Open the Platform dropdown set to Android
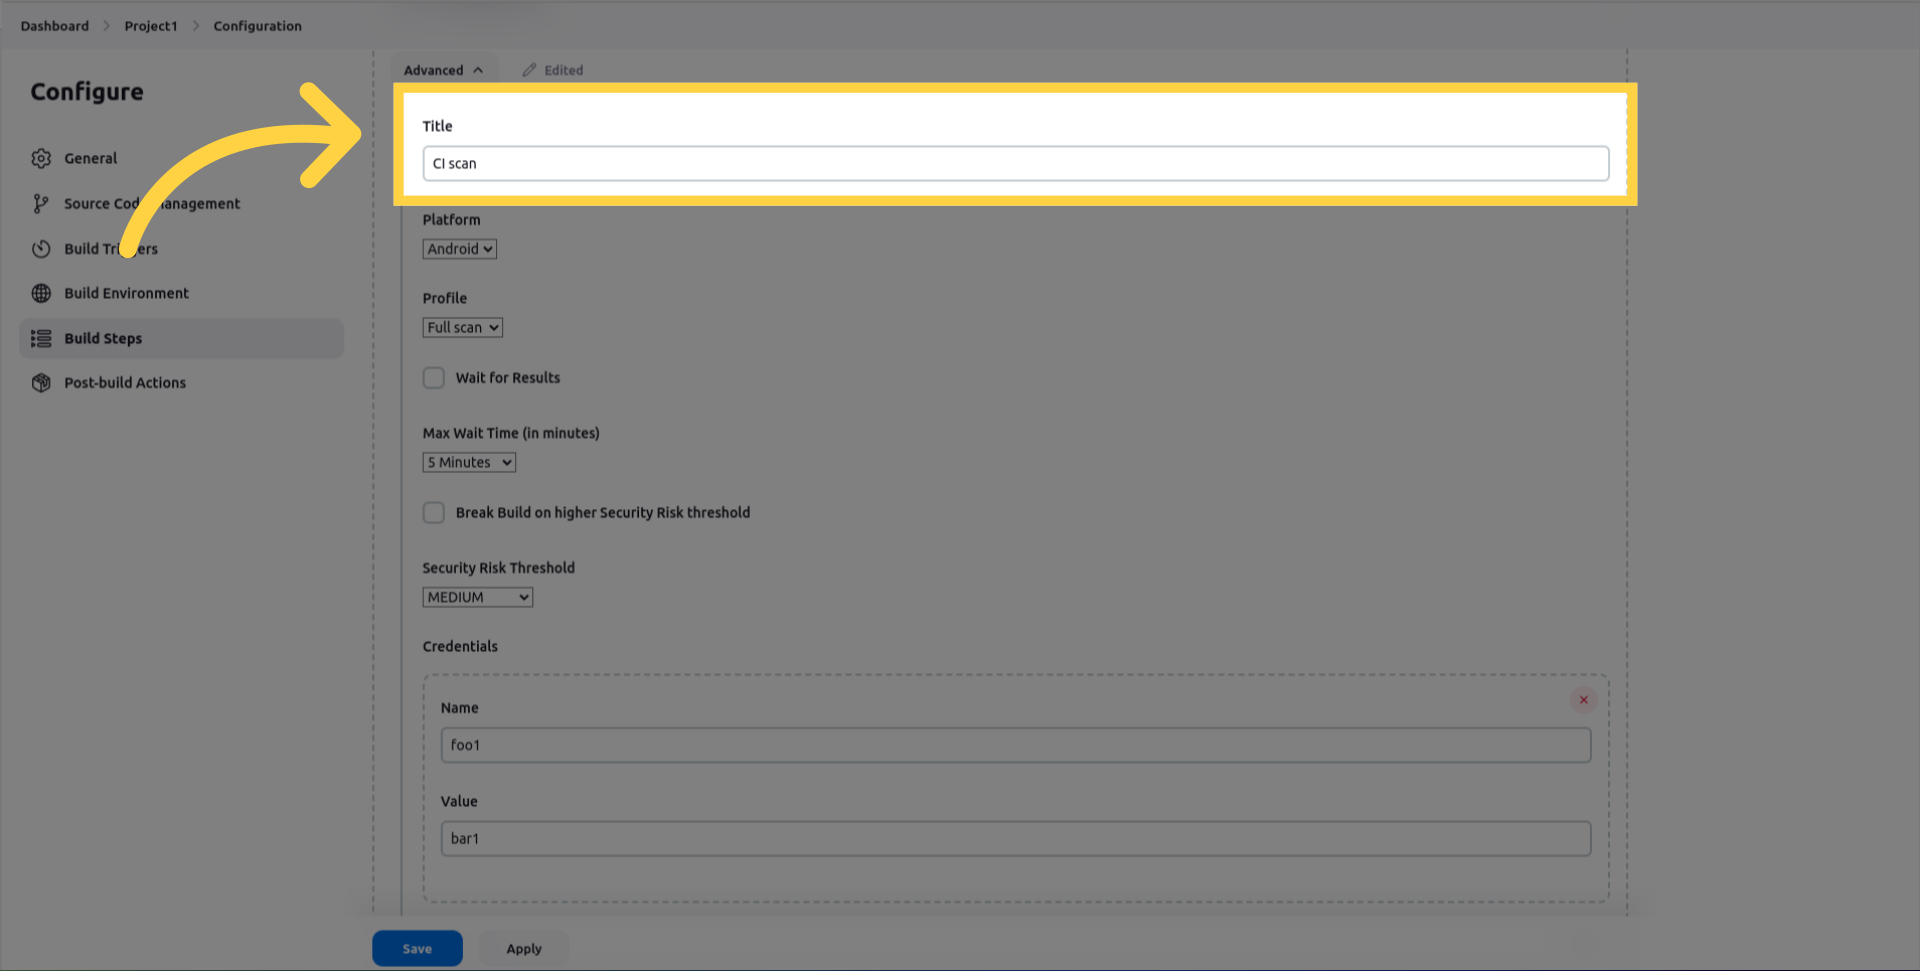This screenshot has width=1920, height=971. tap(459, 249)
